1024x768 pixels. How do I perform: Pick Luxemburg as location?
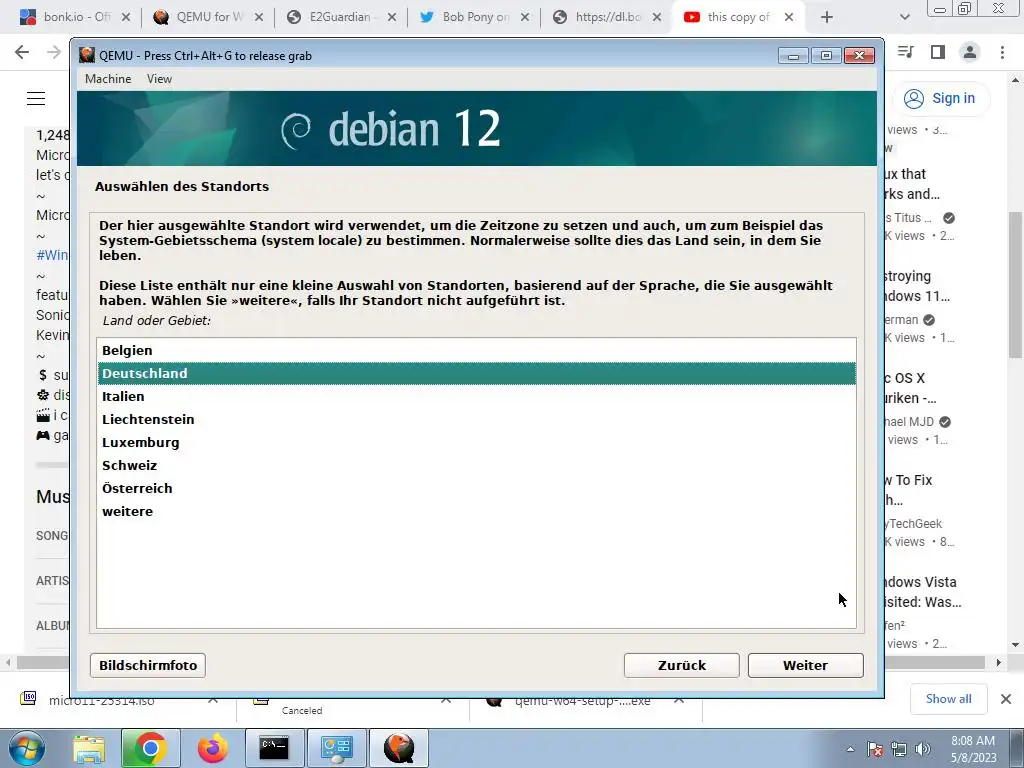[476, 442]
